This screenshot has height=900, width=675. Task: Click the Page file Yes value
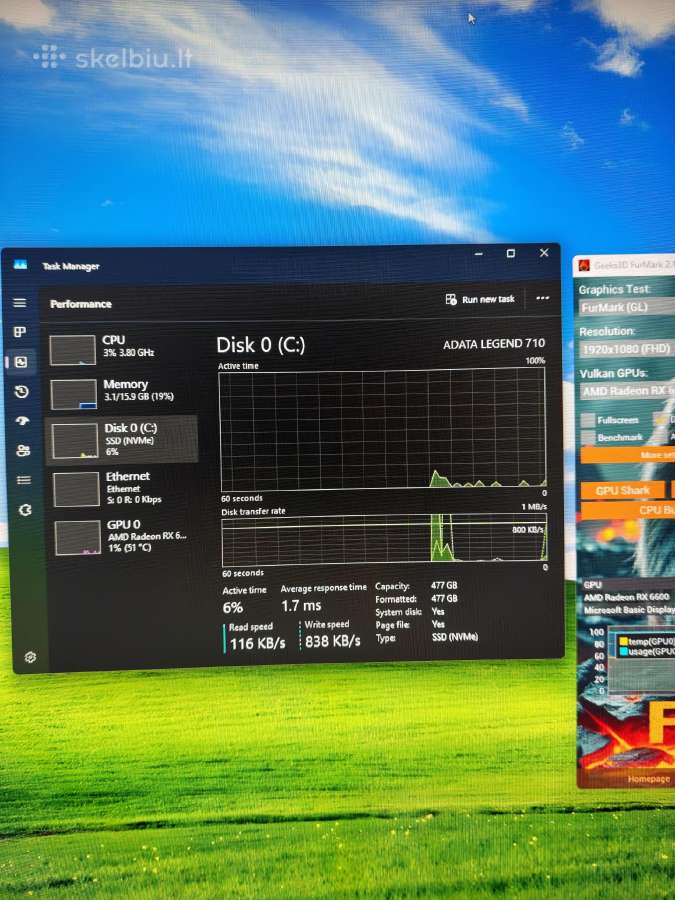[x=438, y=624]
